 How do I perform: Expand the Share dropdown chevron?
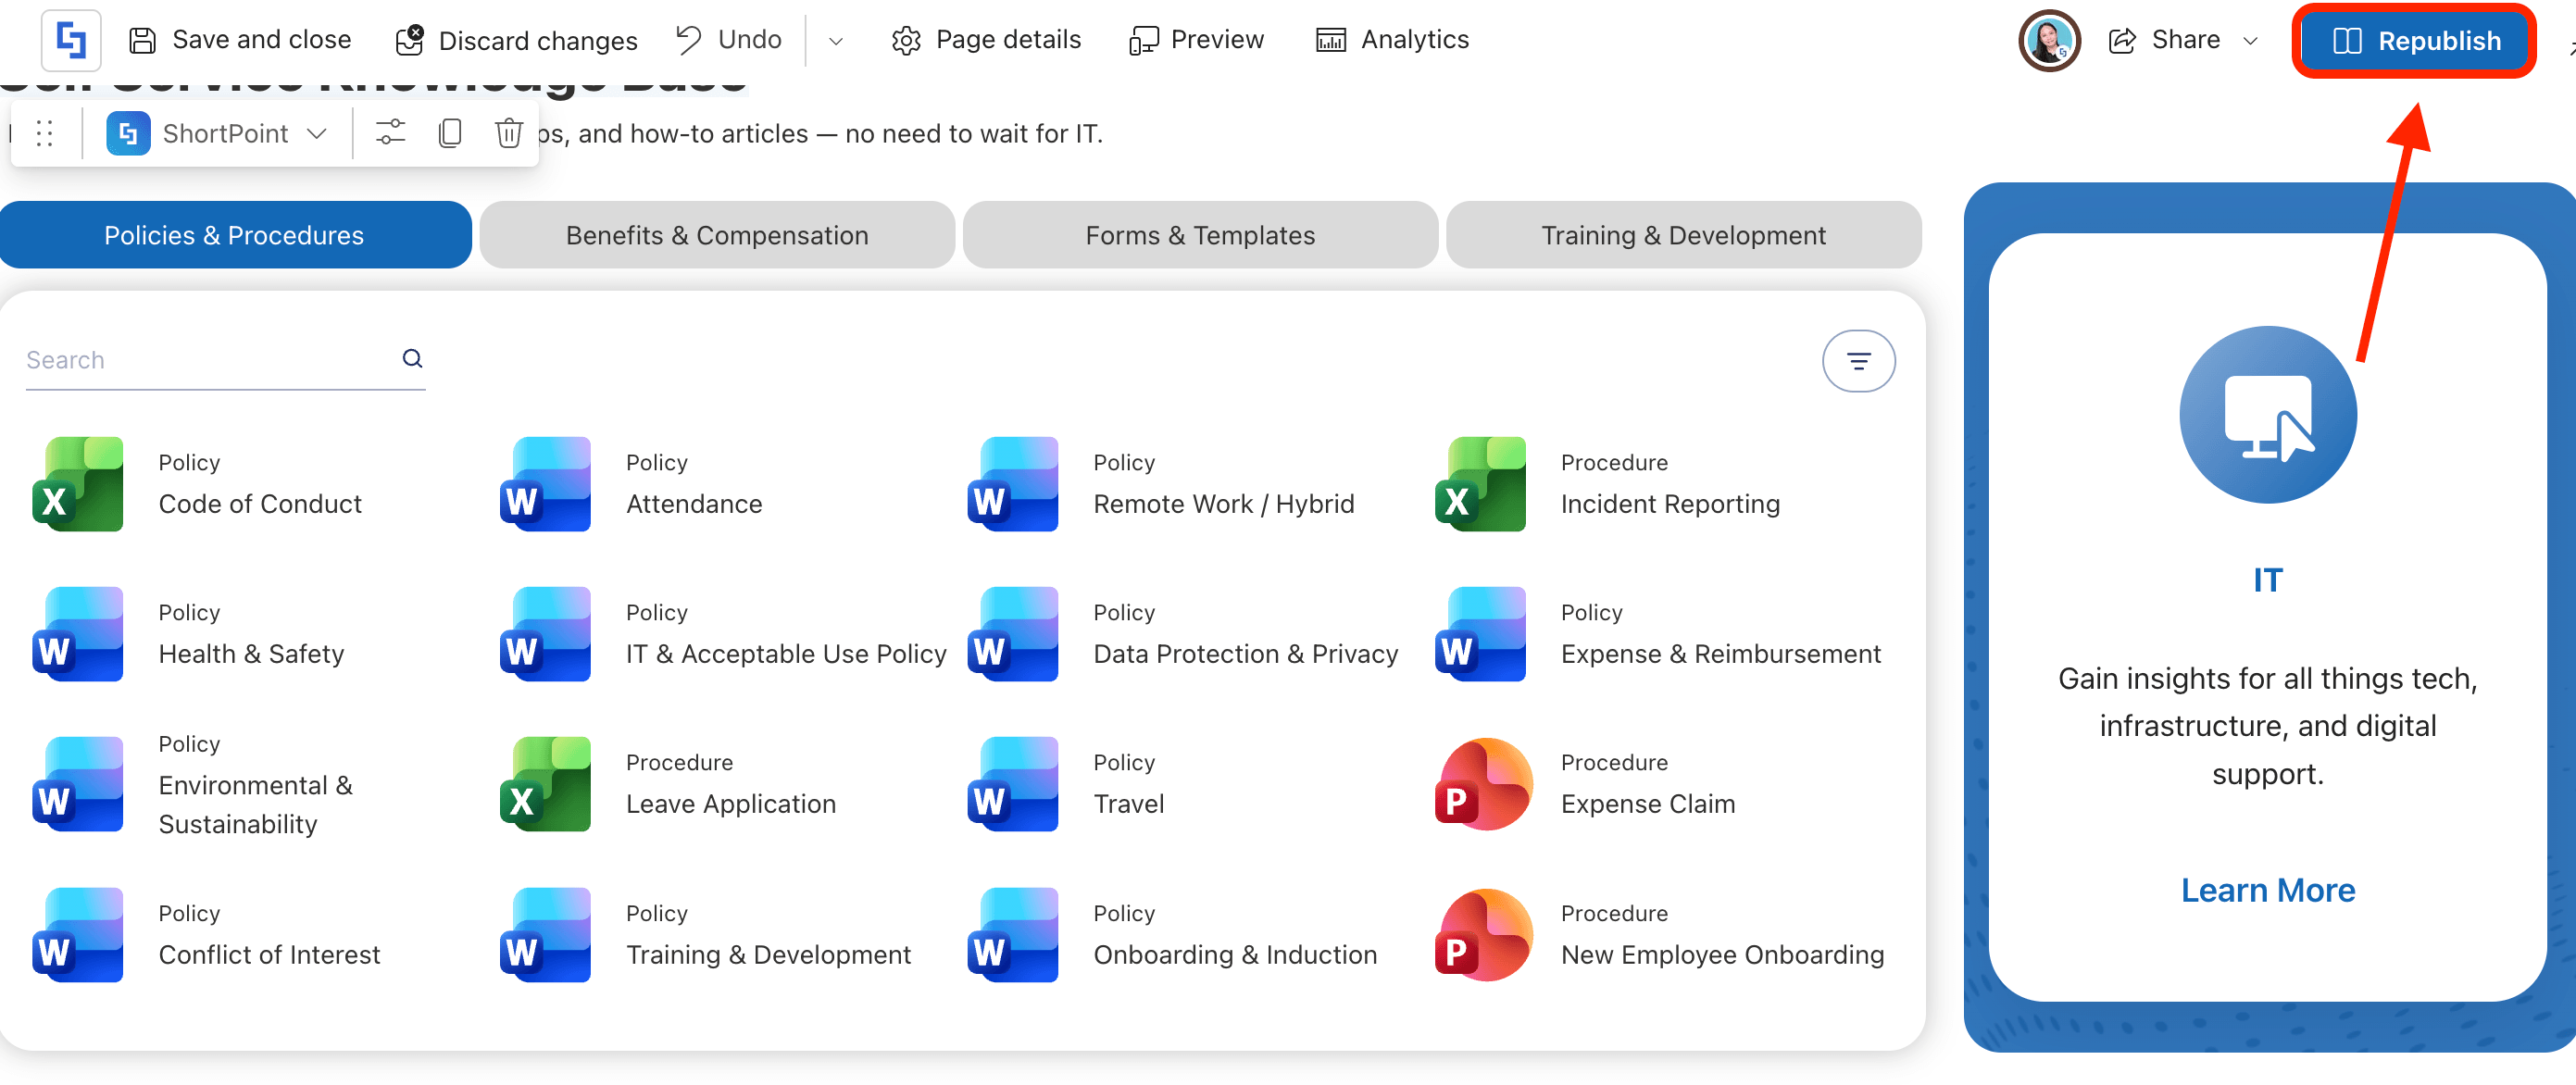(x=2251, y=41)
